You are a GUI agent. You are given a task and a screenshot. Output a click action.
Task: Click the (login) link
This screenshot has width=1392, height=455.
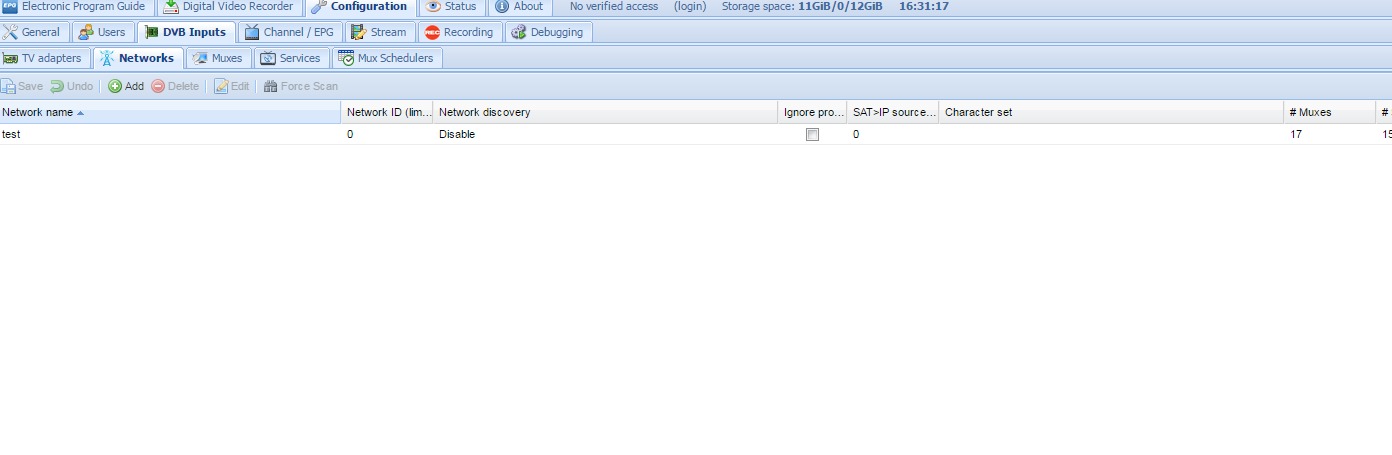[690, 6]
